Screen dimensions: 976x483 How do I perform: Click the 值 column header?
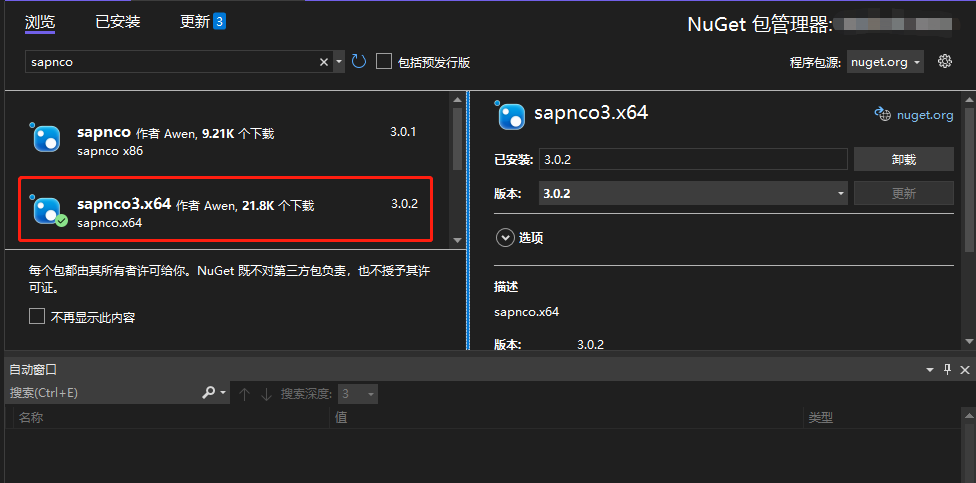coord(566,417)
